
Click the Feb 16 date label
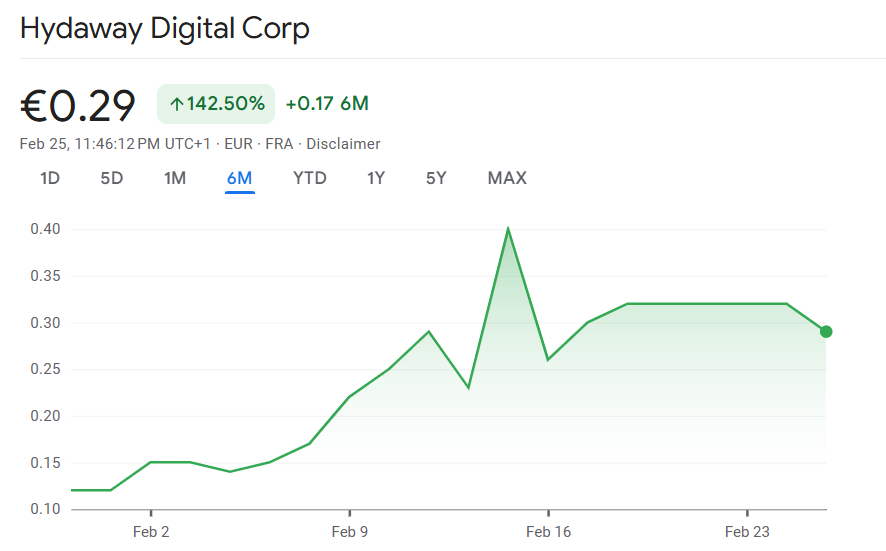[548, 532]
